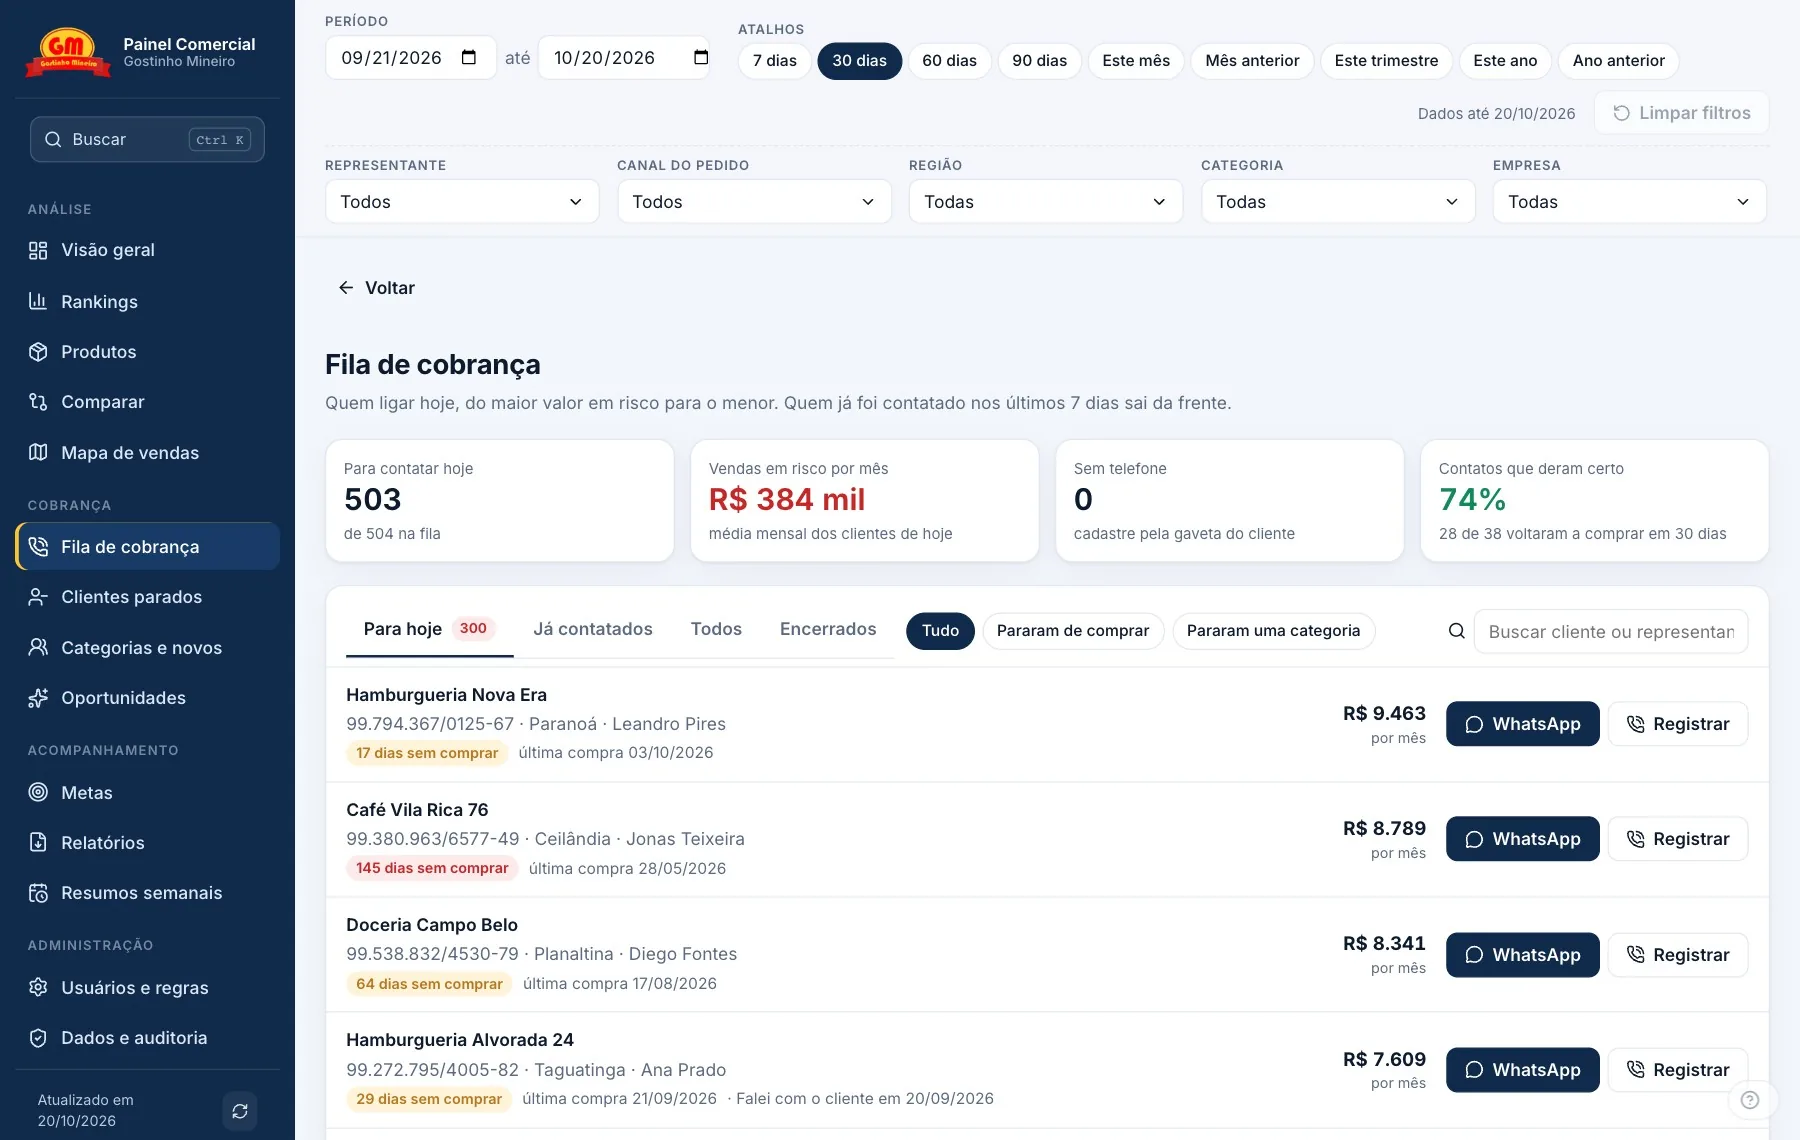1800x1140 pixels.
Task: Open Usuários e regras settings
Action: (x=147, y=988)
